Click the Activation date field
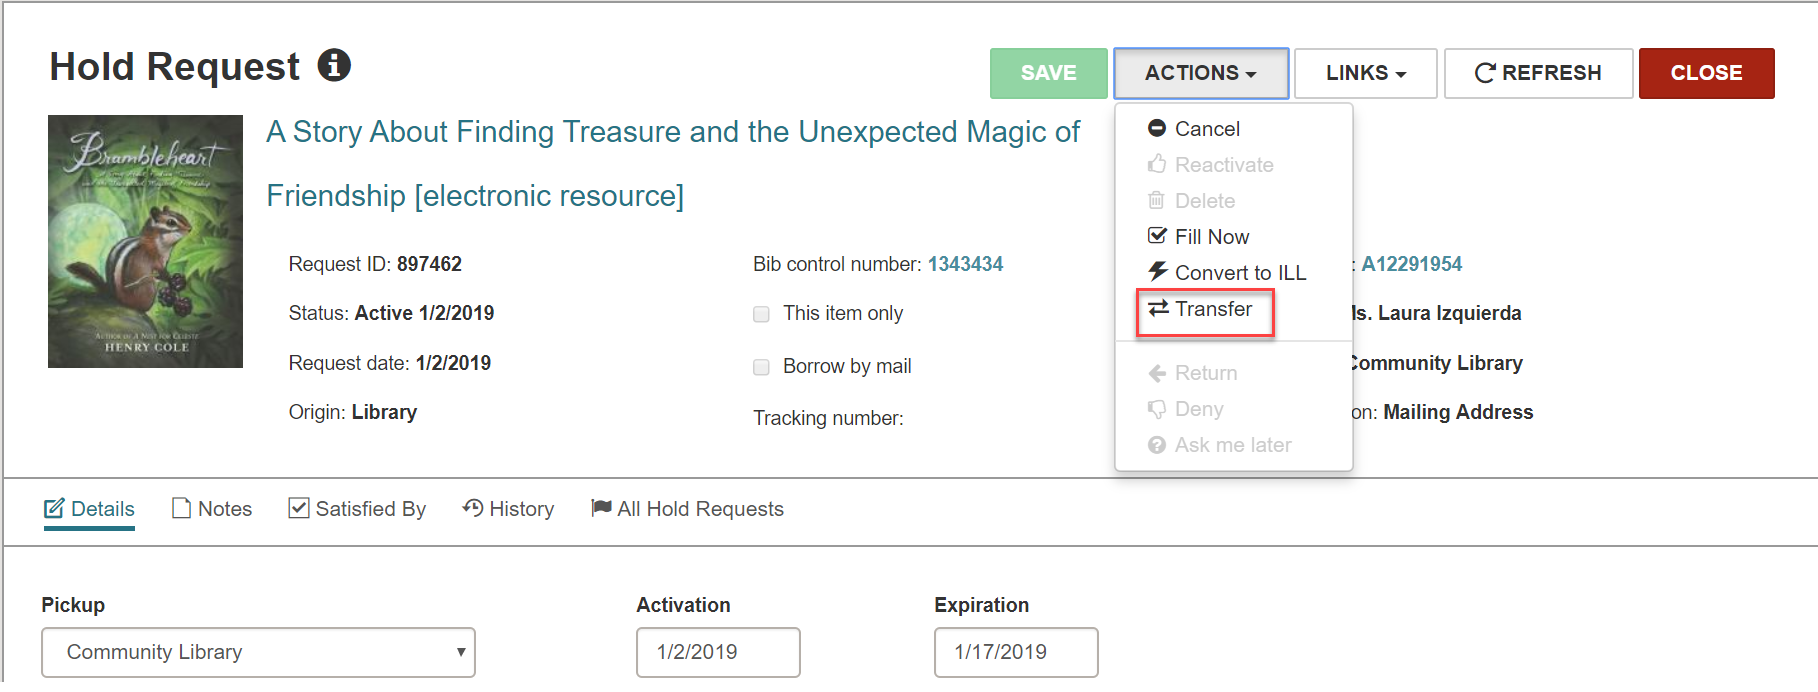The image size is (1818, 692). [718, 652]
